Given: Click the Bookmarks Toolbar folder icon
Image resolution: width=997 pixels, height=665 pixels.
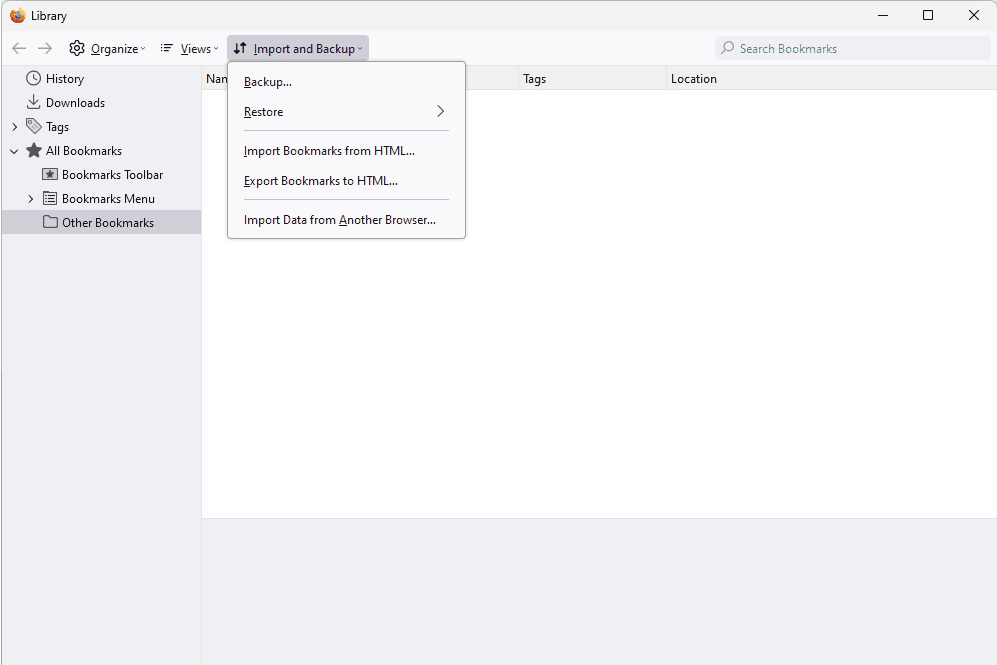Looking at the screenshot, I should point(50,174).
